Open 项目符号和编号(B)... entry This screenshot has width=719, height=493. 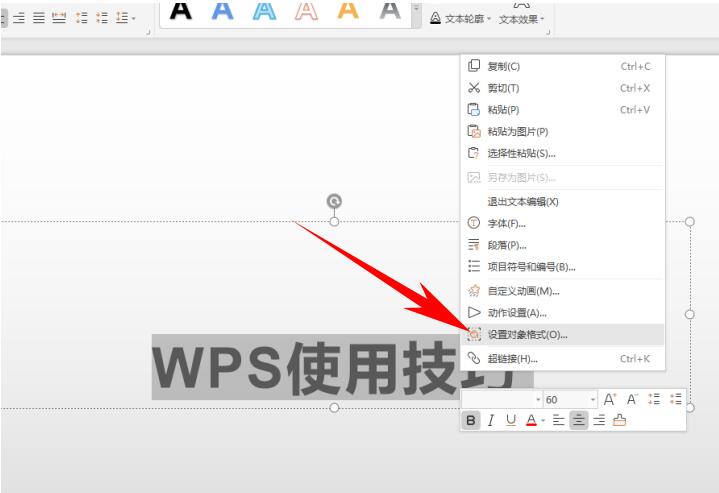click(563, 266)
